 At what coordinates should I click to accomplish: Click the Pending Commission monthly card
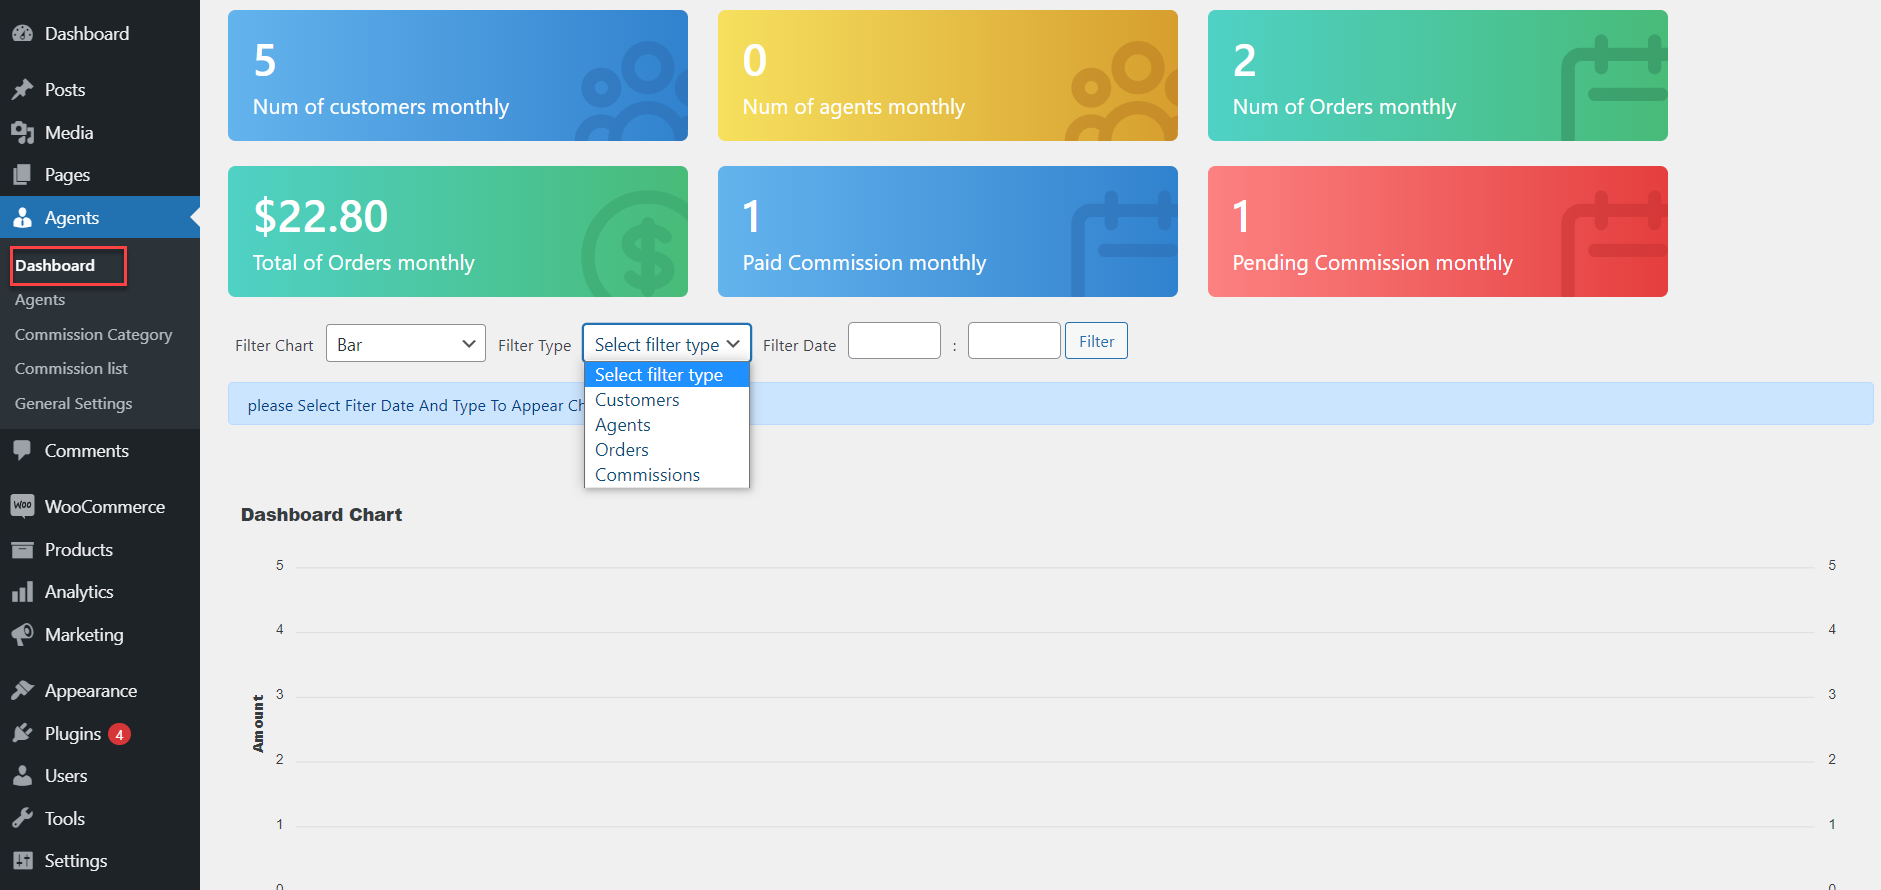click(1437, 231)
